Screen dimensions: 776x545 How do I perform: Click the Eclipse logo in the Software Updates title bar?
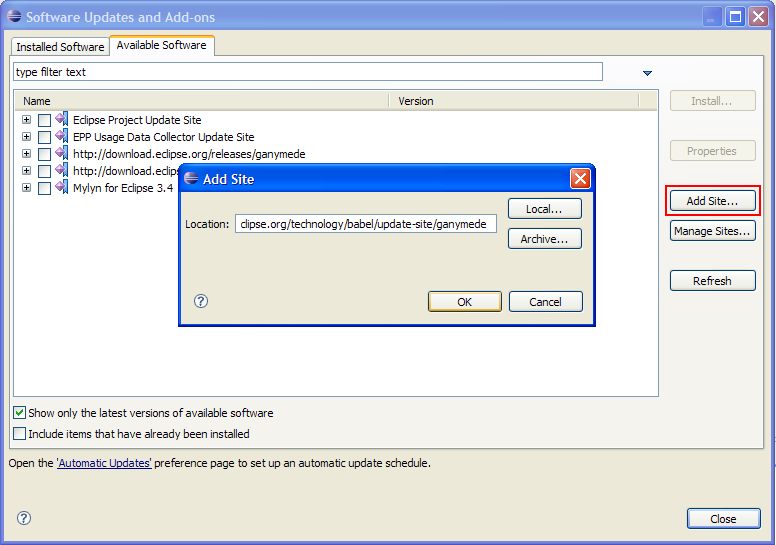click(14, 16)
